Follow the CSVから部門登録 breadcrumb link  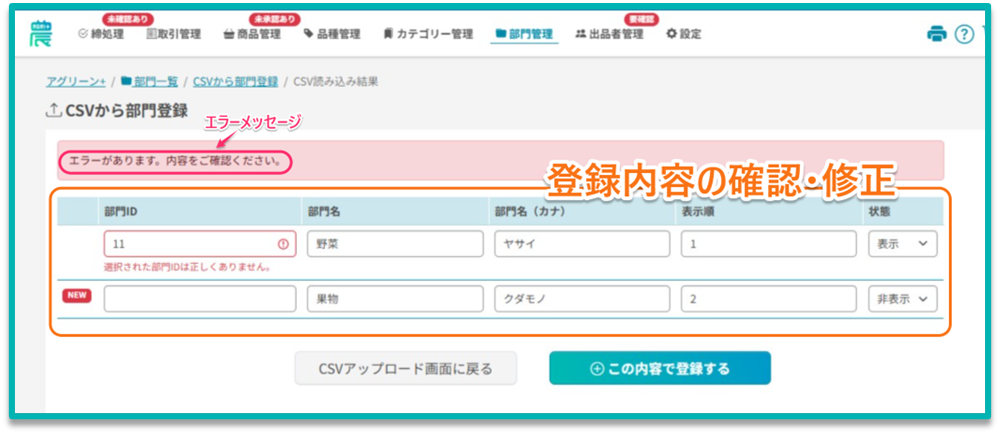coord(235,81)
